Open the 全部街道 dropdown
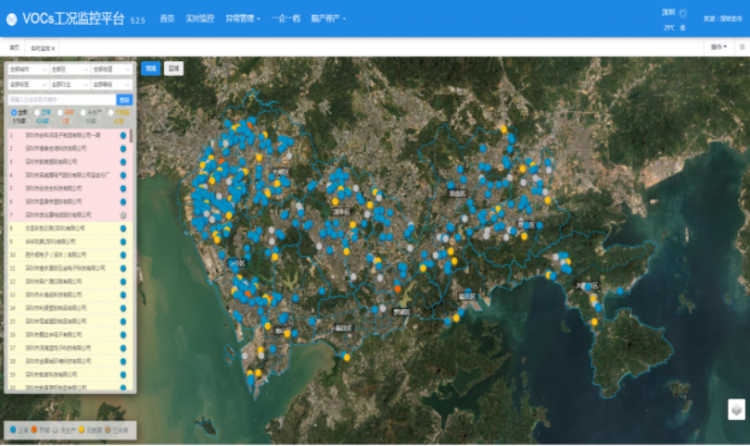Viewport: 750px width, 446px height. (x=111, y=69)
